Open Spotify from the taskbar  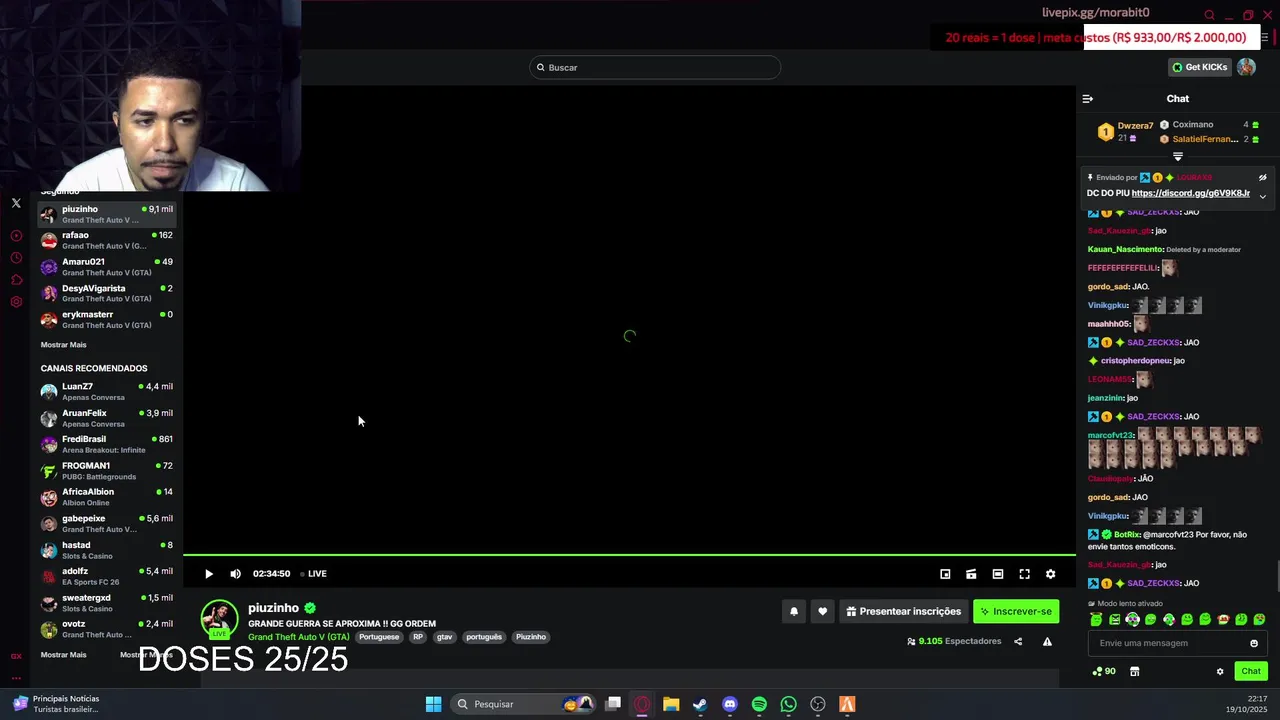coord(759,704)
